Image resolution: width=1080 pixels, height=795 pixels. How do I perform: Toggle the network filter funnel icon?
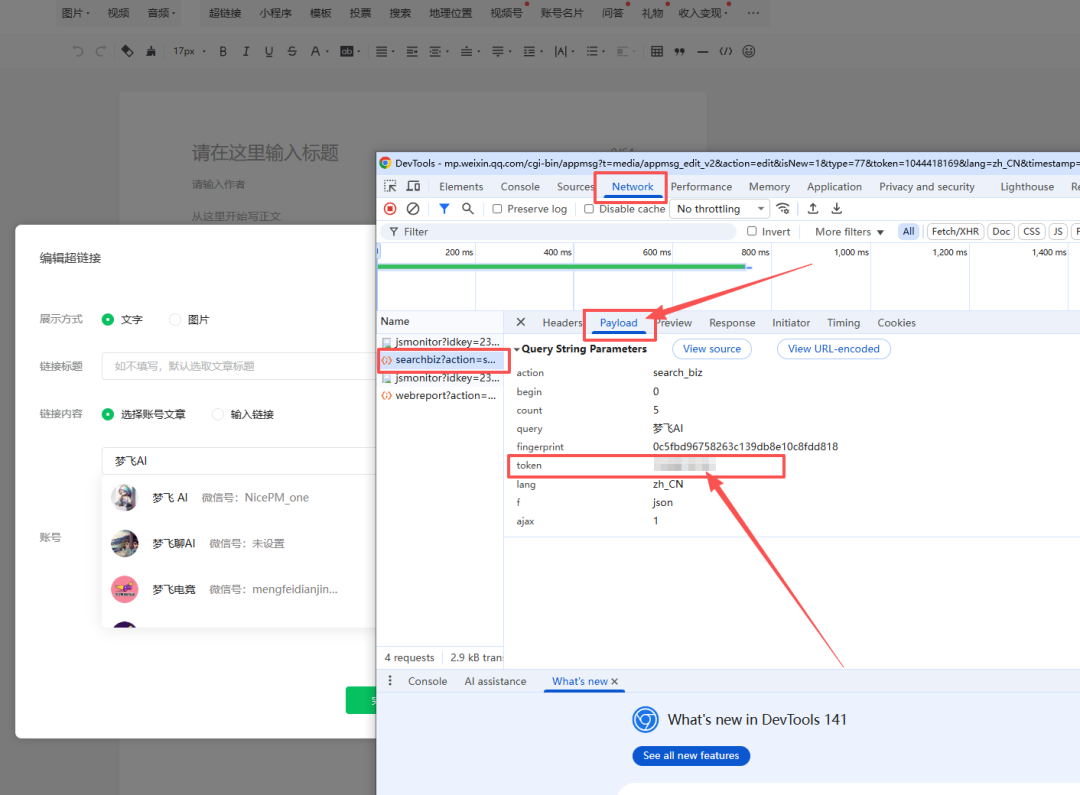(x=444, y=209)
